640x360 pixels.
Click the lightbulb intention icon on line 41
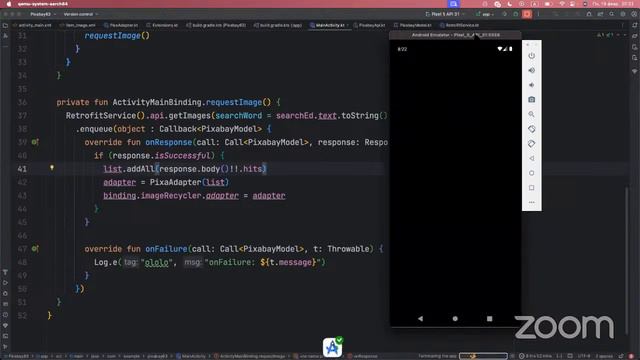click(x=52, y=168)
